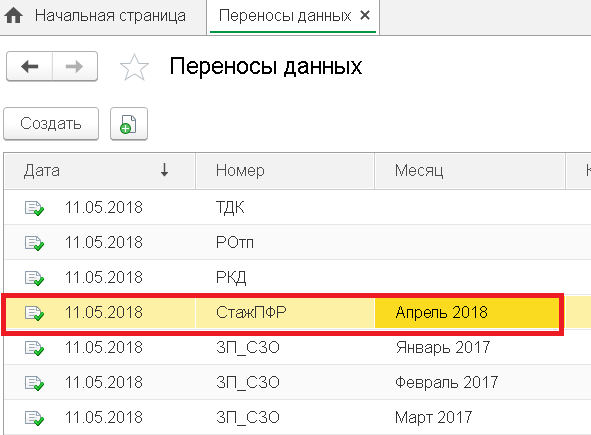
Task: Select the Переносы данных tab
Action: click(x=285, y=16)
